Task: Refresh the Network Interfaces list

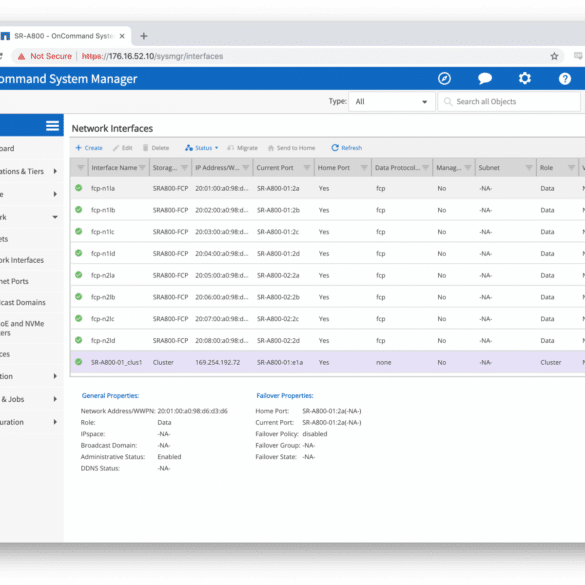Action: tap(347, 148)
